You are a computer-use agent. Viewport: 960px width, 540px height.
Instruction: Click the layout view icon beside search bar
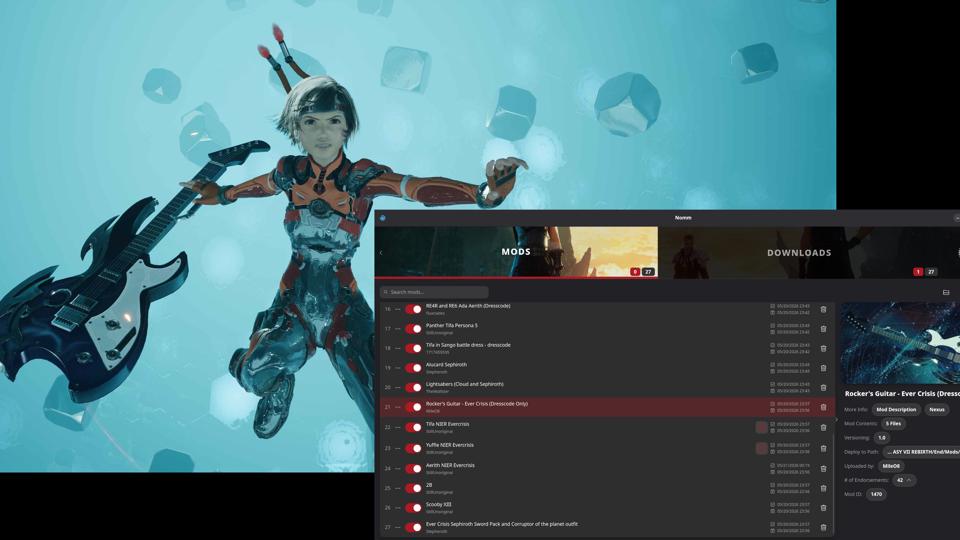pos(946,292)
